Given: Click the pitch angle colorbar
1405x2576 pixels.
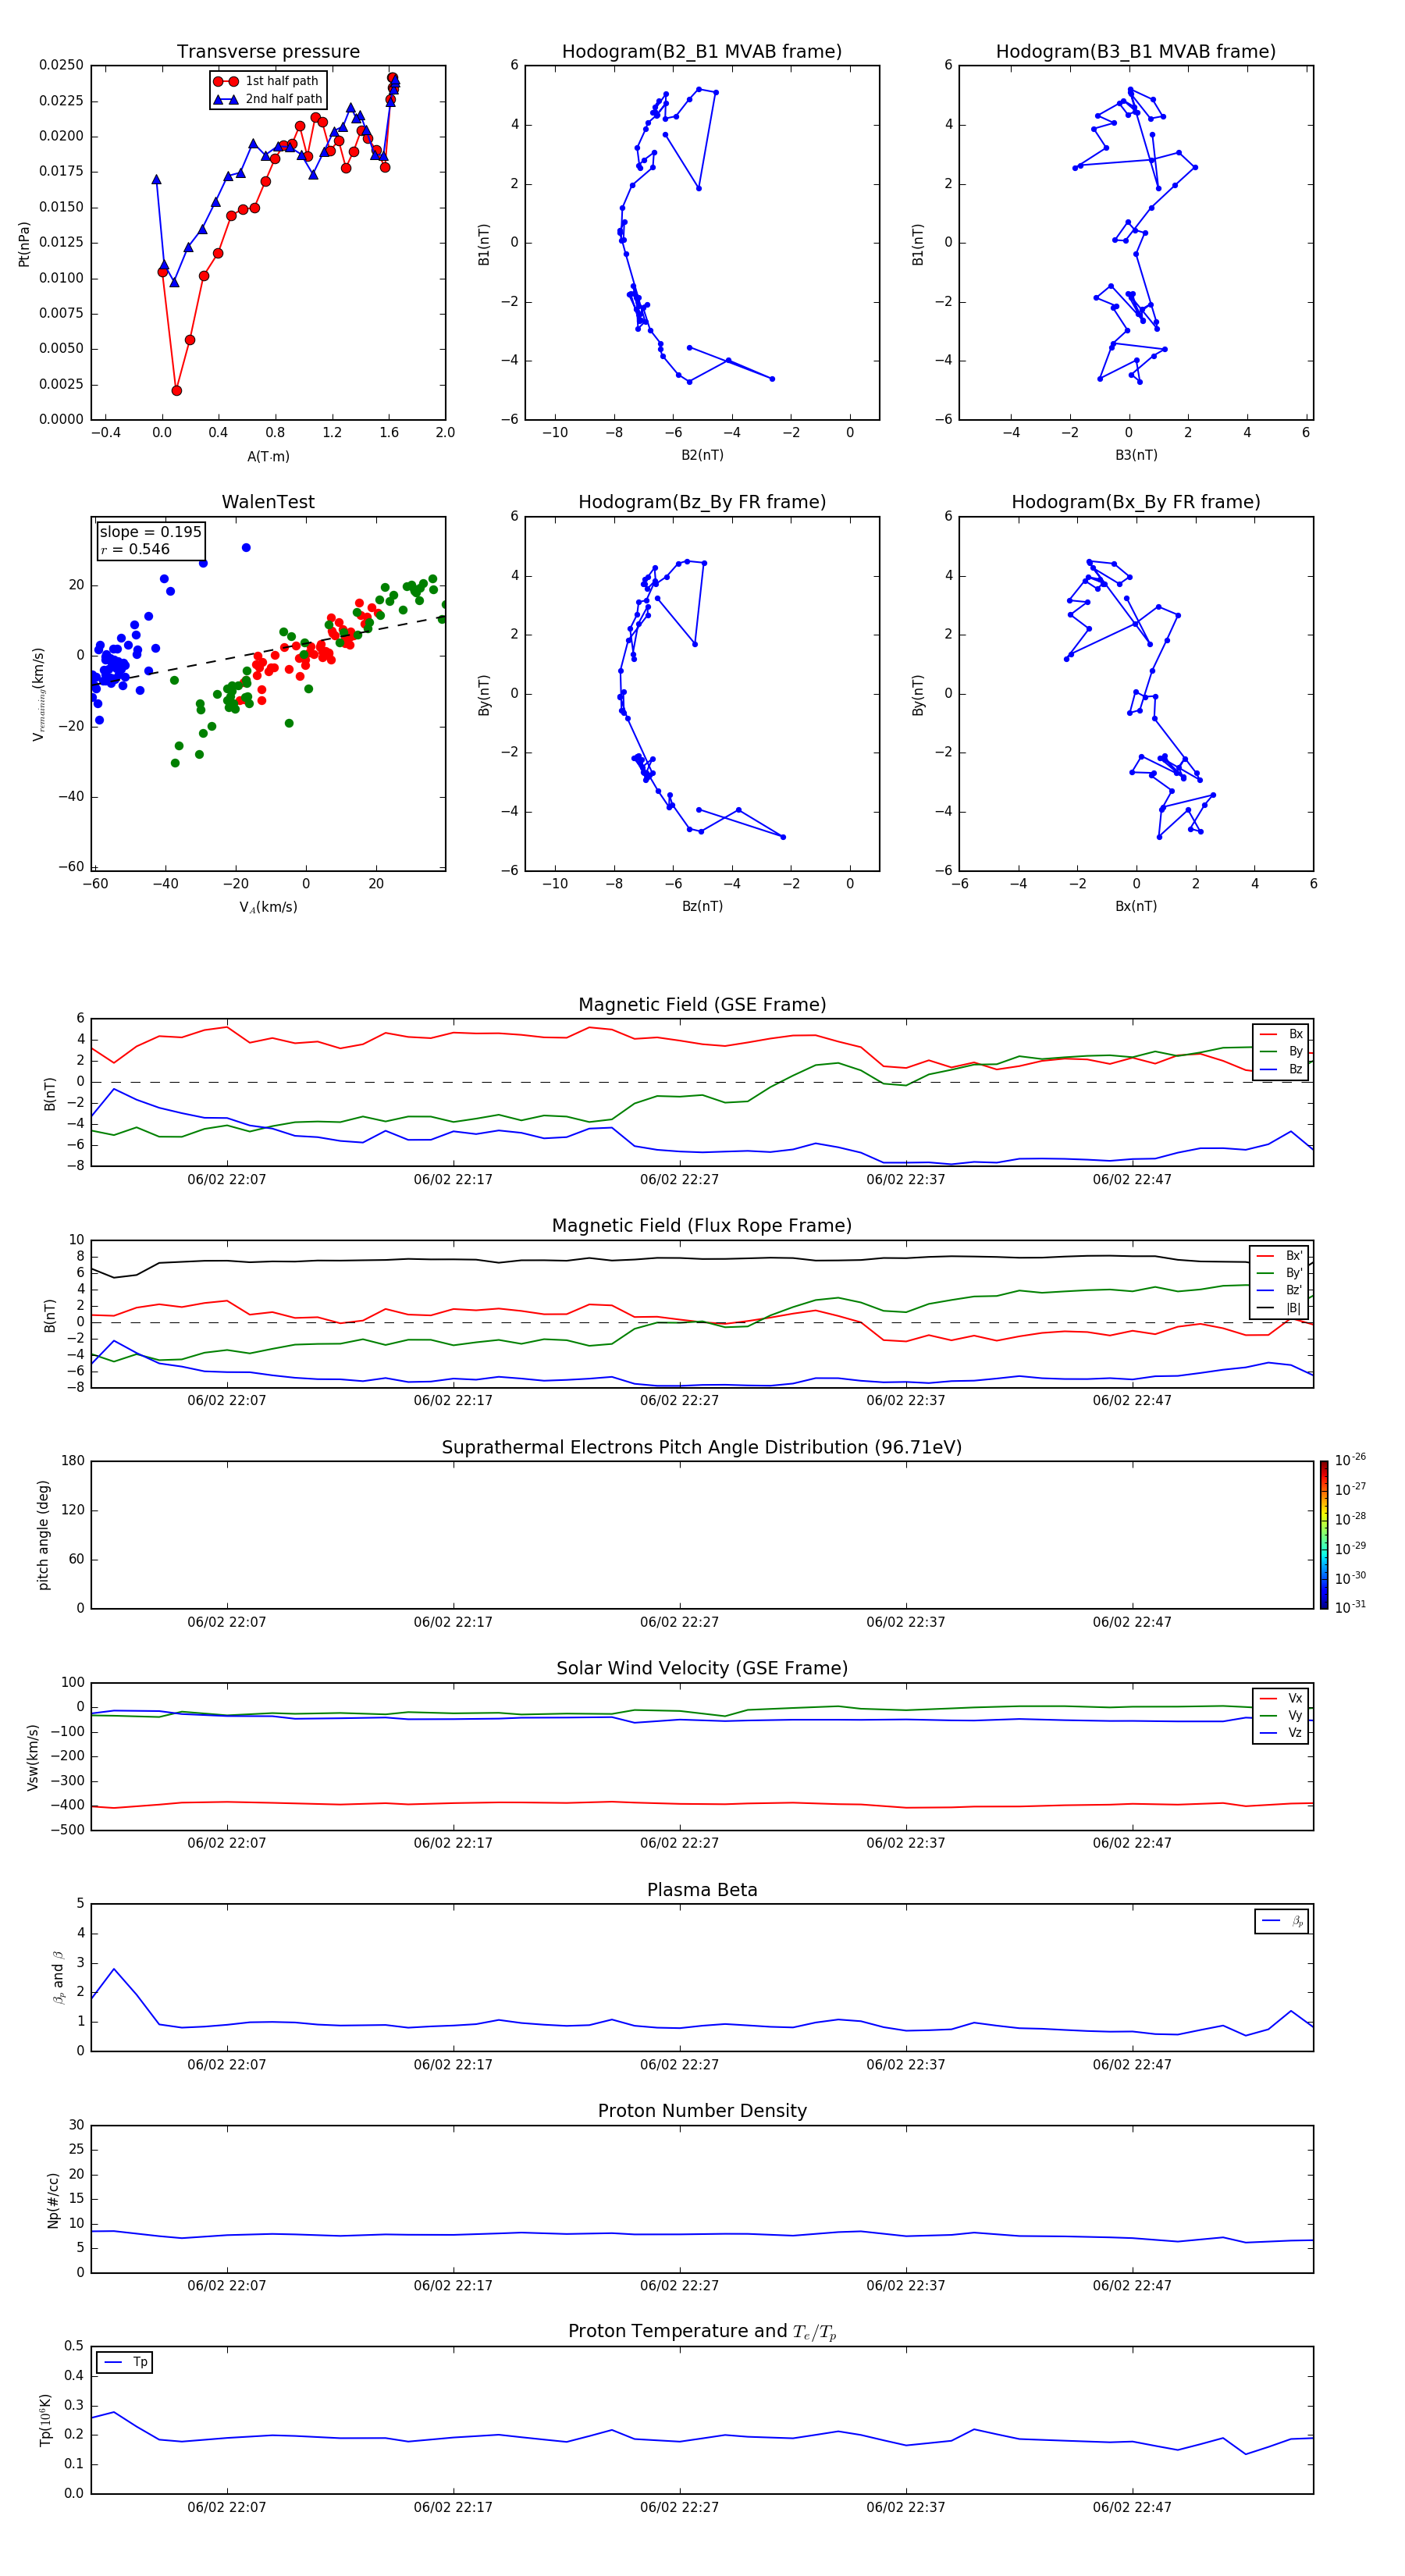Looking at the screenshot, I should pos(1324,1535).
